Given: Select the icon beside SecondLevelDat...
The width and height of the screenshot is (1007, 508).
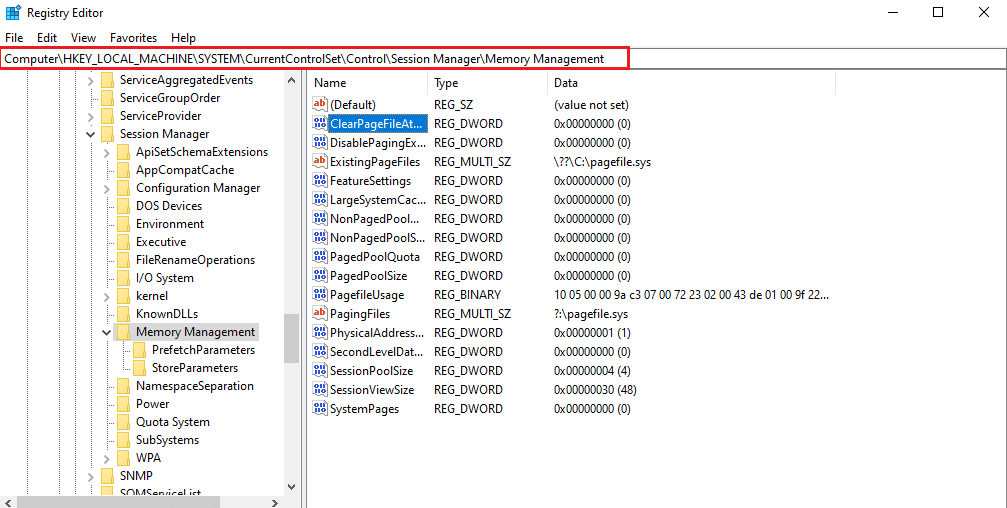Looking at the screenshot, I should point(319,351).
